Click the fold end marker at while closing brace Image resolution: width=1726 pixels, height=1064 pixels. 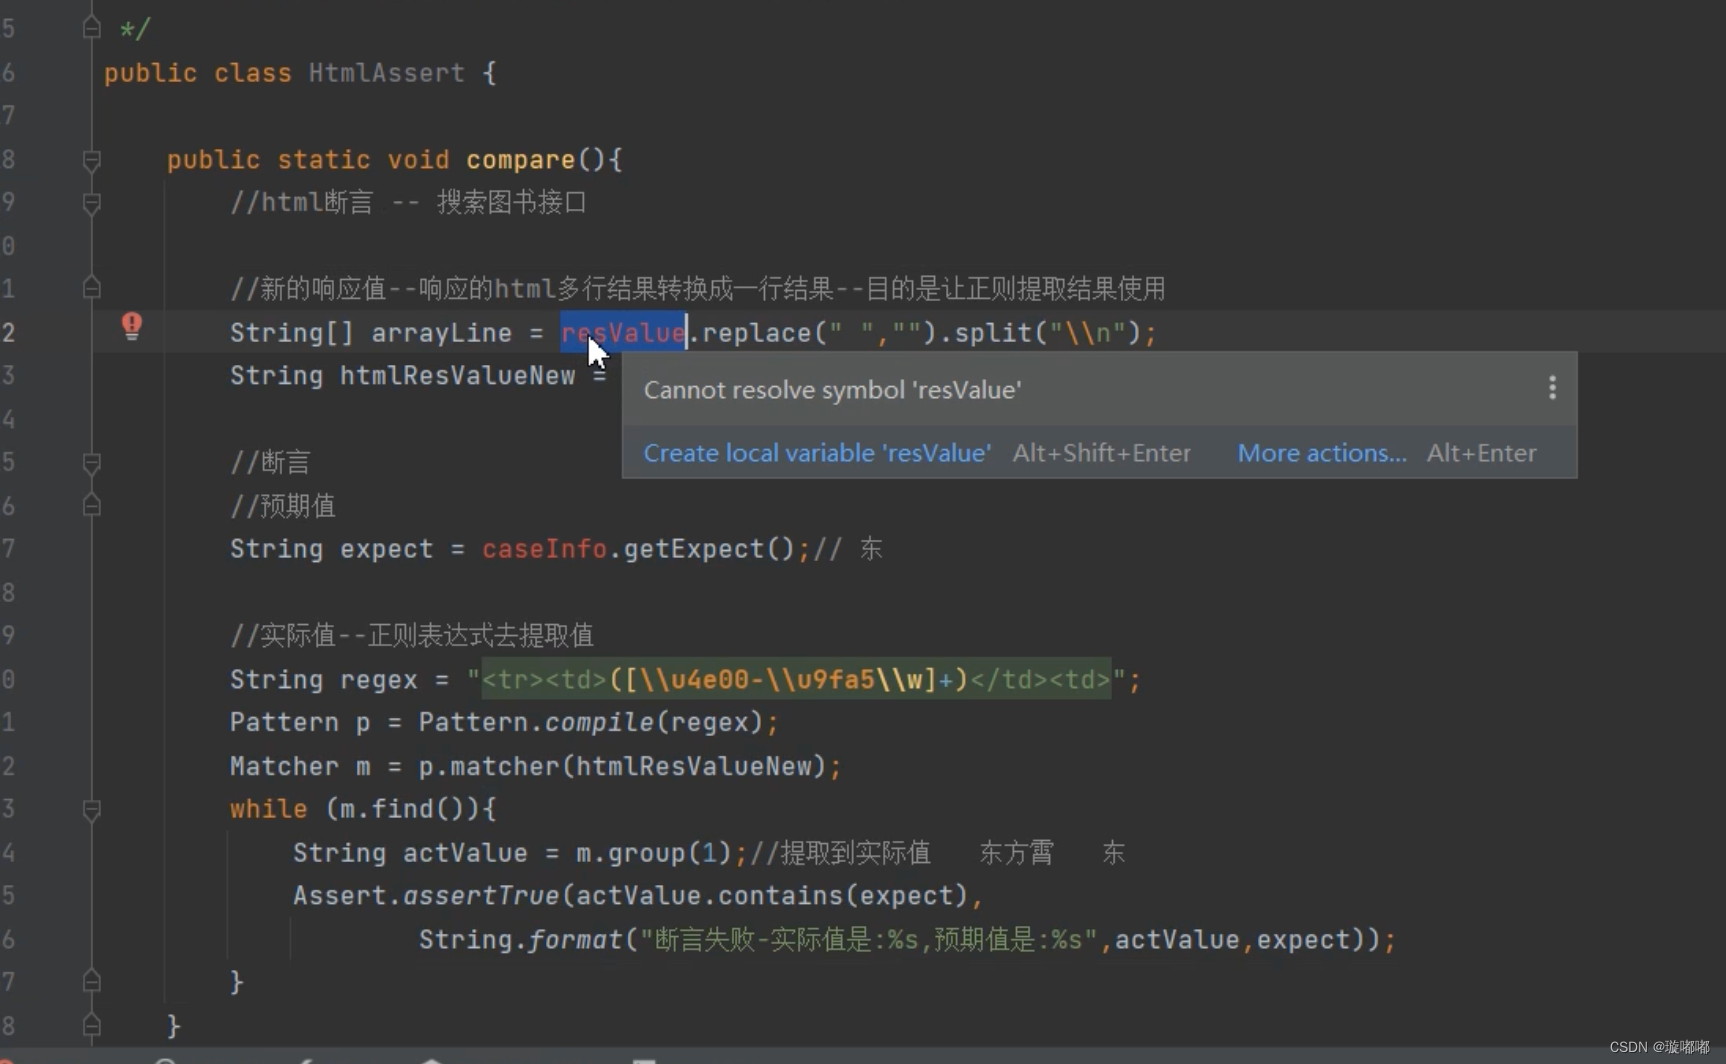tap(91, 982)
